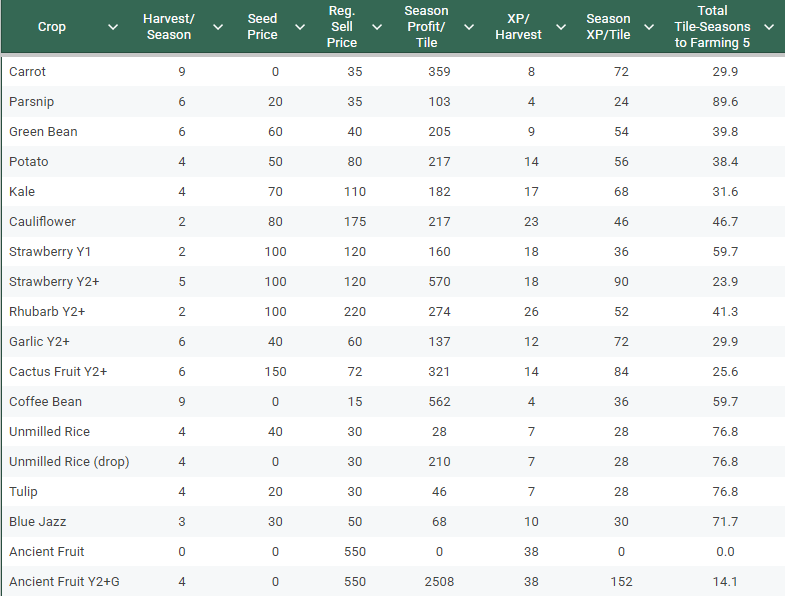The height and width of the screenshot is (596, 785).
Task: Select the Cactus Fruit Y2+ seed price 150
Action: pyautogui.click(x=274, y=372)
